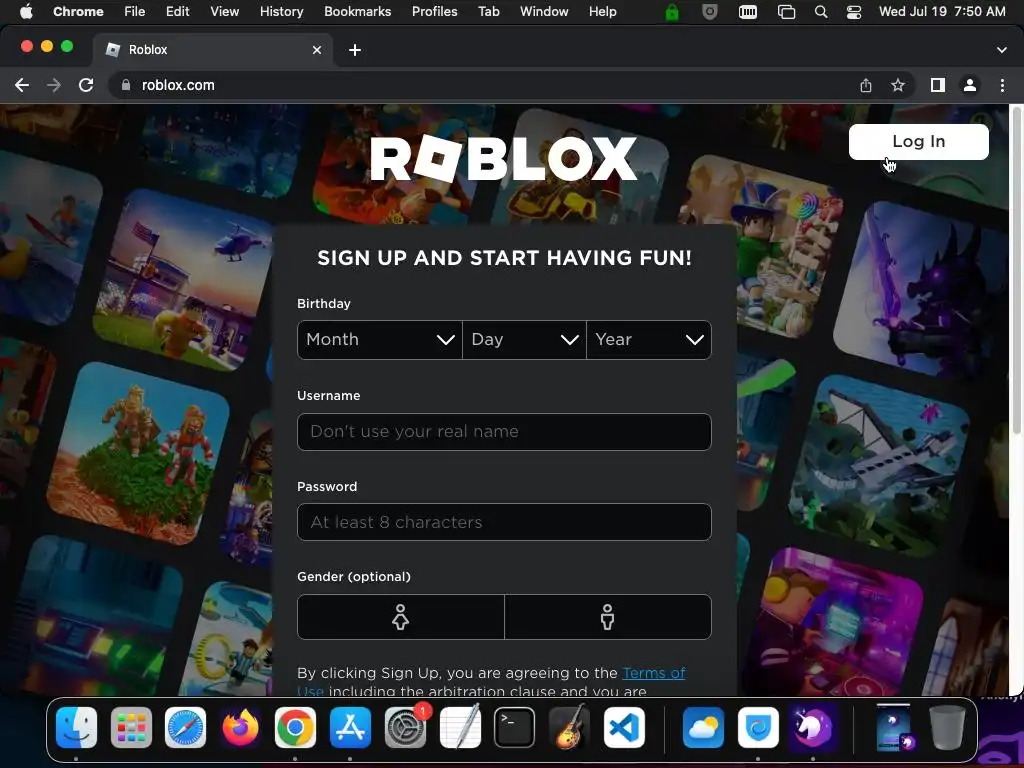
Task: Click the green lock menu bar icon
Action: pyautogui.click(x=672, y=12)
